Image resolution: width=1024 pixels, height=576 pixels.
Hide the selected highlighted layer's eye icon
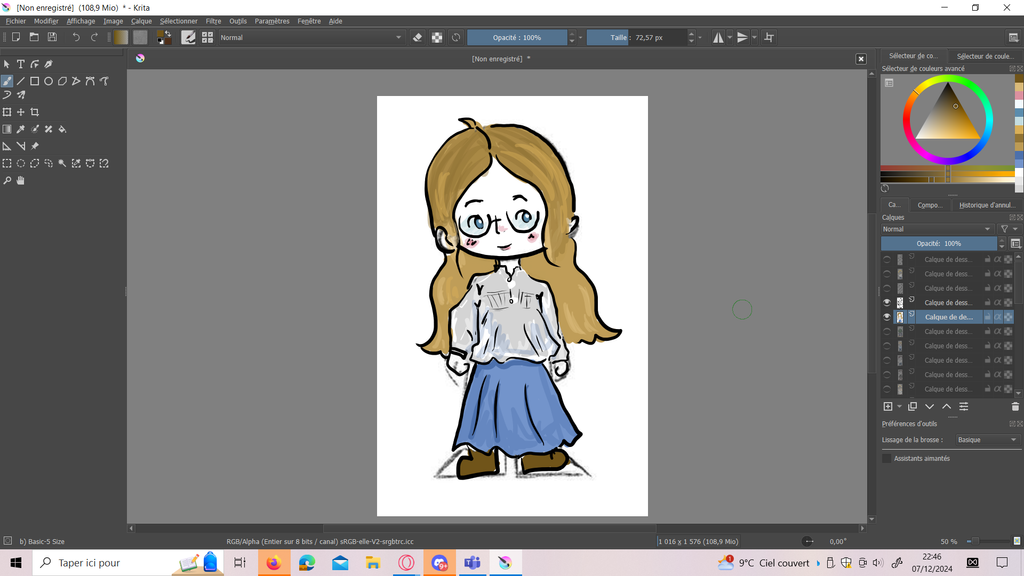887,317
